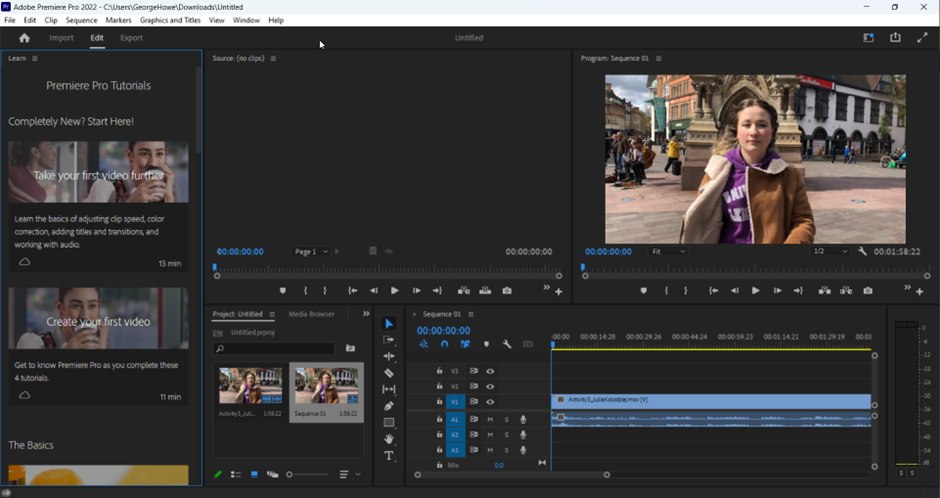Open the Project: Untitled panel menu

(272, 314)
